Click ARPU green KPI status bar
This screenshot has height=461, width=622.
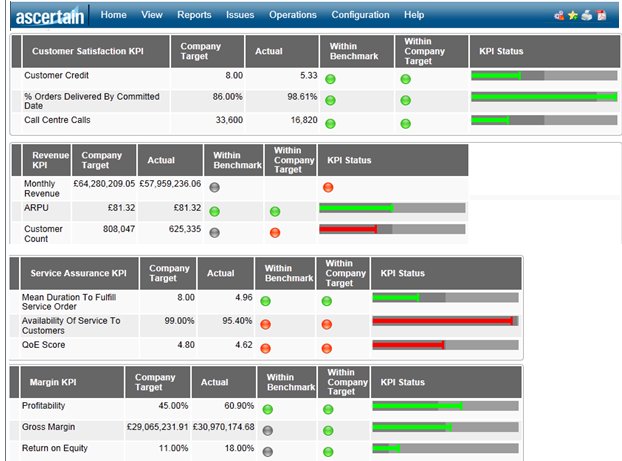(x=392, y=208)
